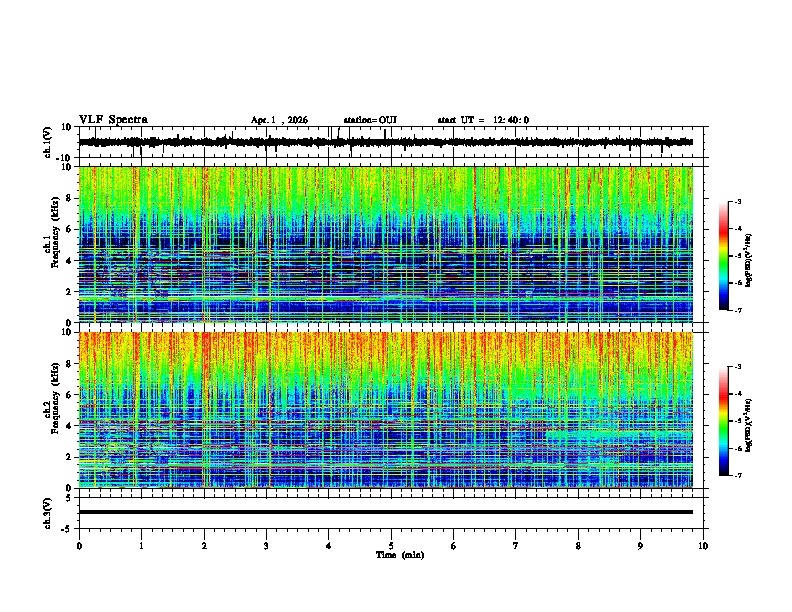Click time-axis tick label "6"
792x612 pixels.
(454, 546)
